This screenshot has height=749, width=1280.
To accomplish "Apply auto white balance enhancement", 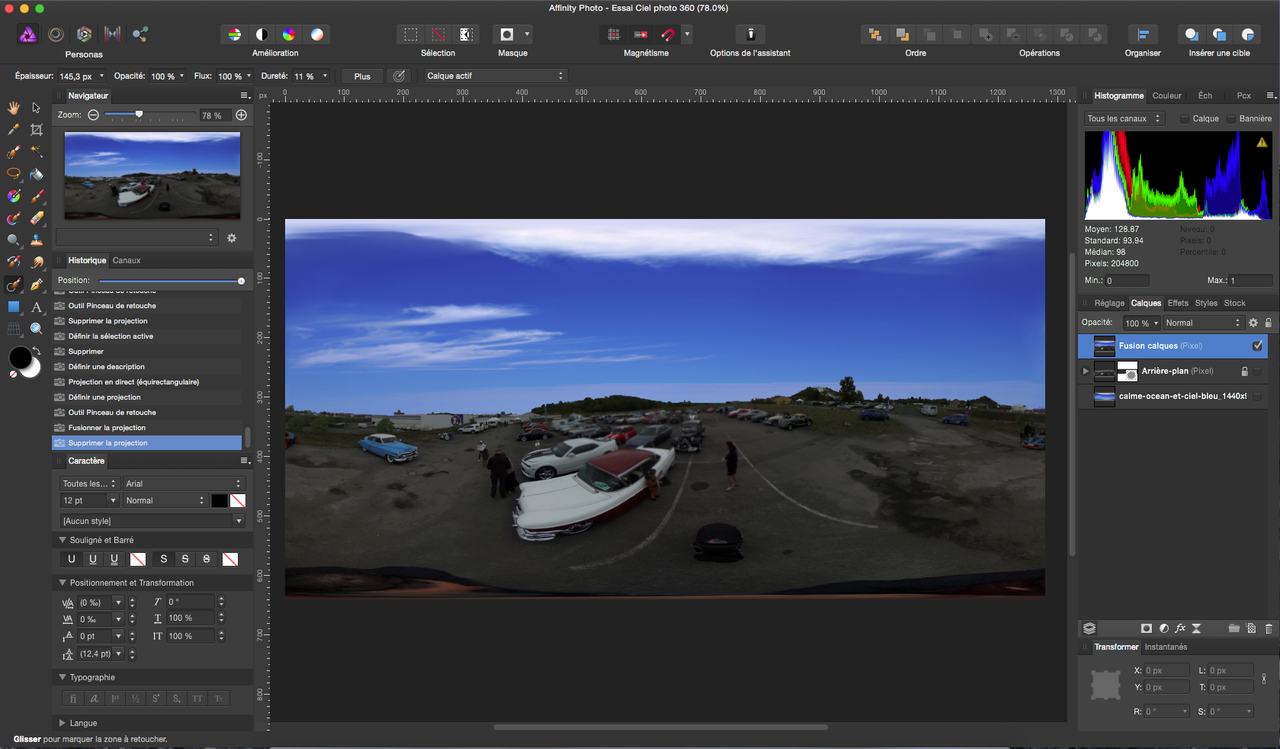I will [x=317, y=34].
